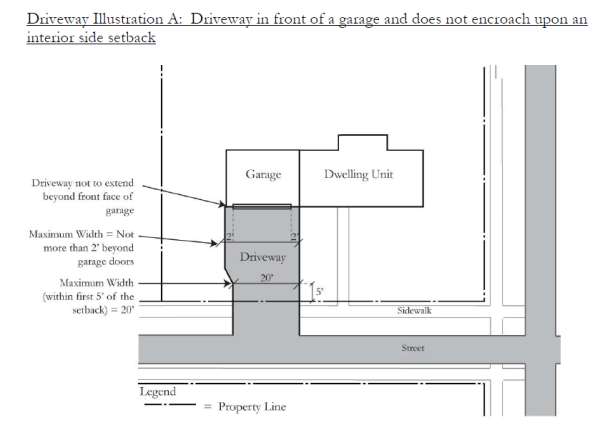Click 'Driveway not to extend beyond' annotation

[83, 196]
